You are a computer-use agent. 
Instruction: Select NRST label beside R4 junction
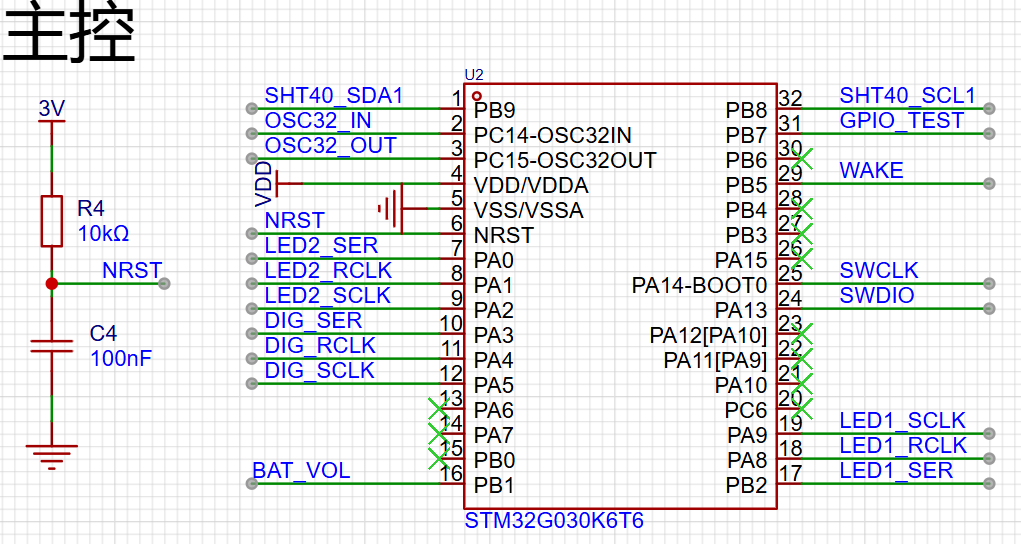(132, 270)
